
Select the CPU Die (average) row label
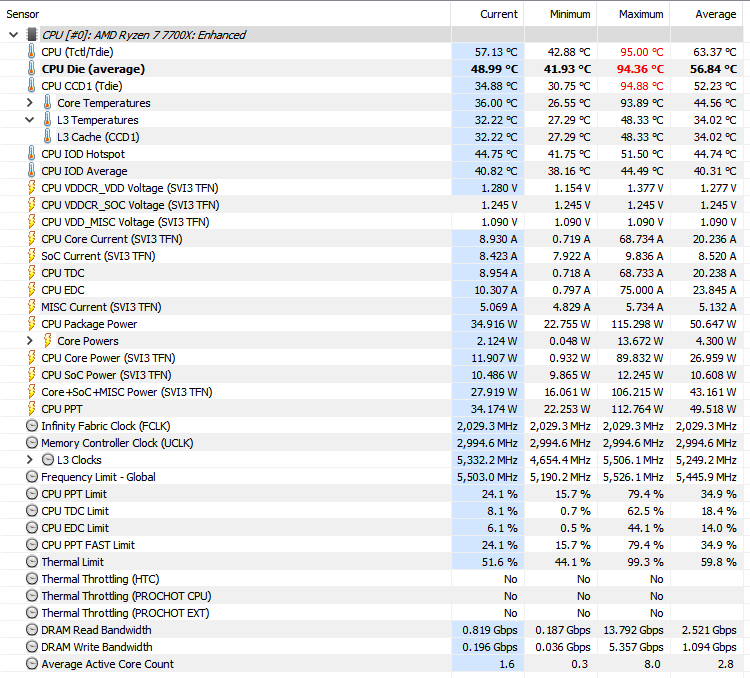pyautogui.click(x=93, y=69)
